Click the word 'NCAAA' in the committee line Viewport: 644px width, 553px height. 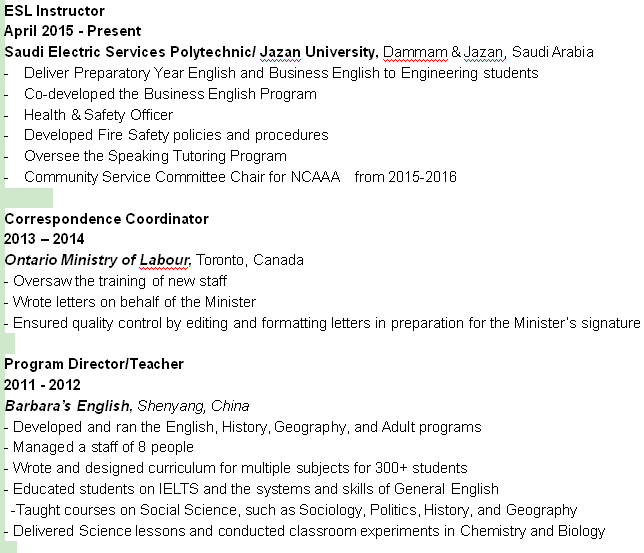(x=316, y=177)
